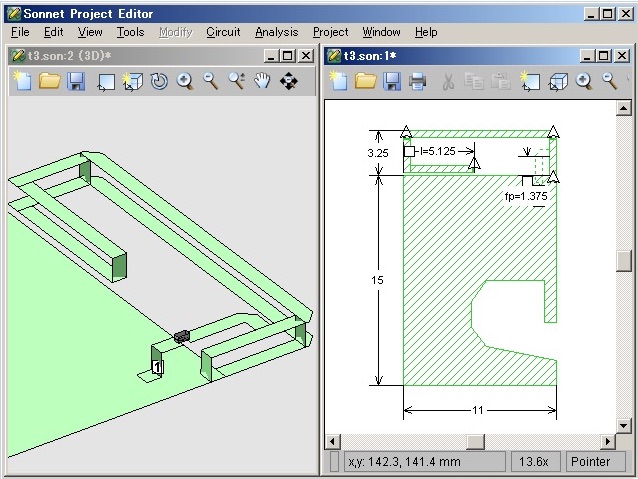Click the 13.6x zoom status field
Screen dimensions: 638x479
(x=535, y=462)
